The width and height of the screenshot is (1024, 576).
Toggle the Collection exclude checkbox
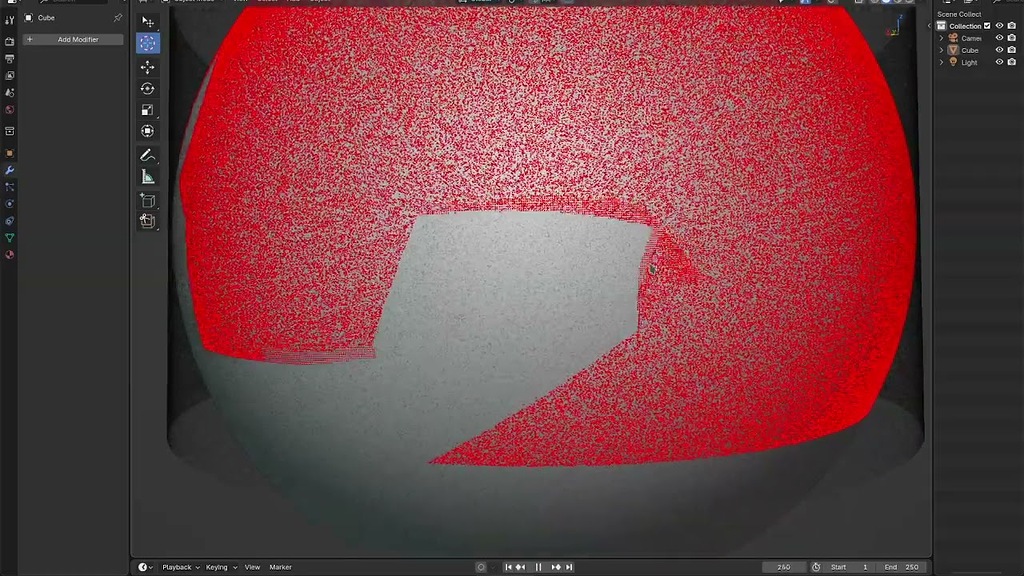tap(987, 26)
